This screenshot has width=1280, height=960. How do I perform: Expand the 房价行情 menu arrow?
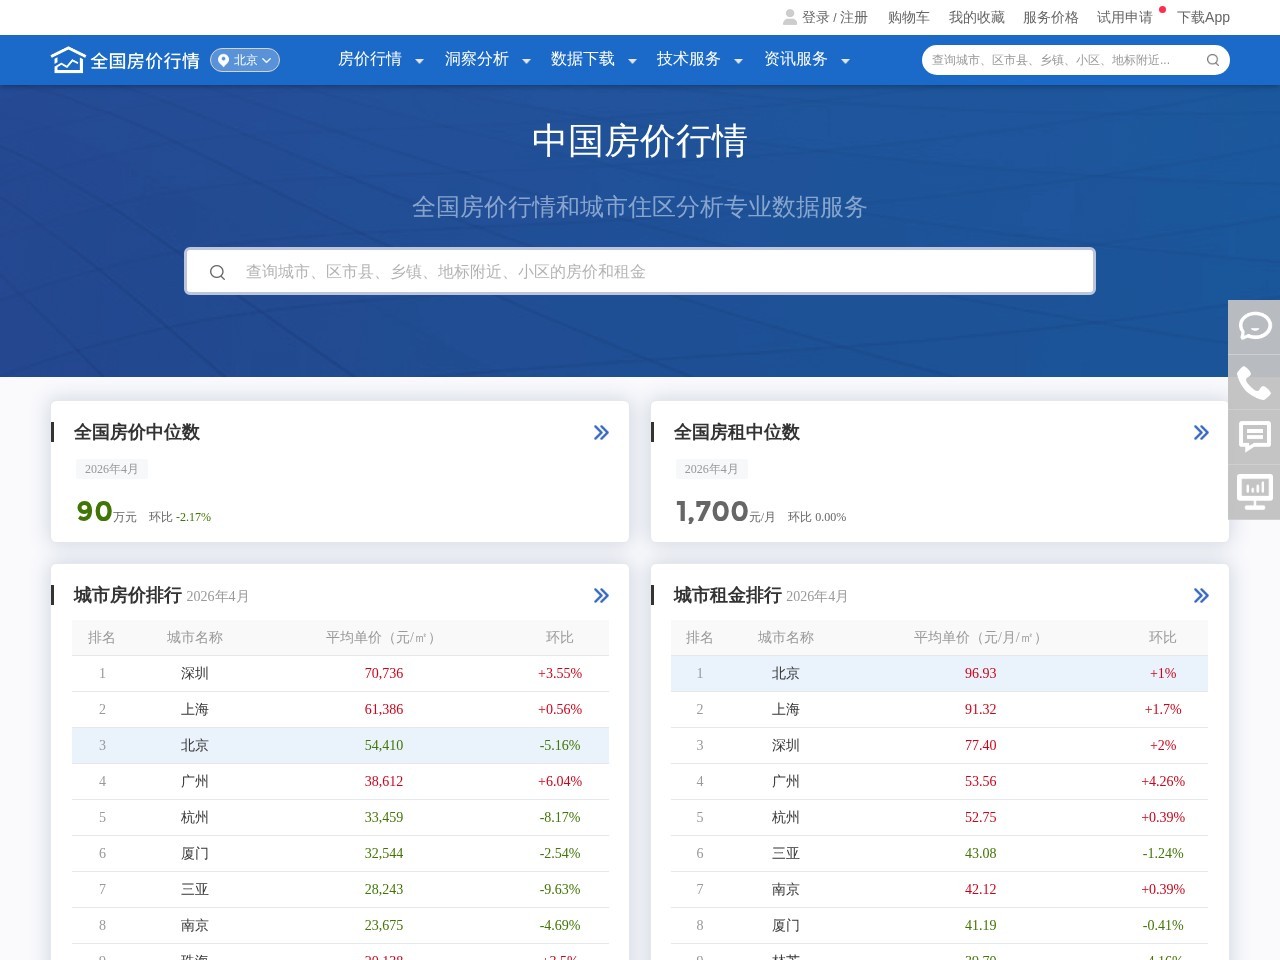pyautogui.click(x=419, y=61)
